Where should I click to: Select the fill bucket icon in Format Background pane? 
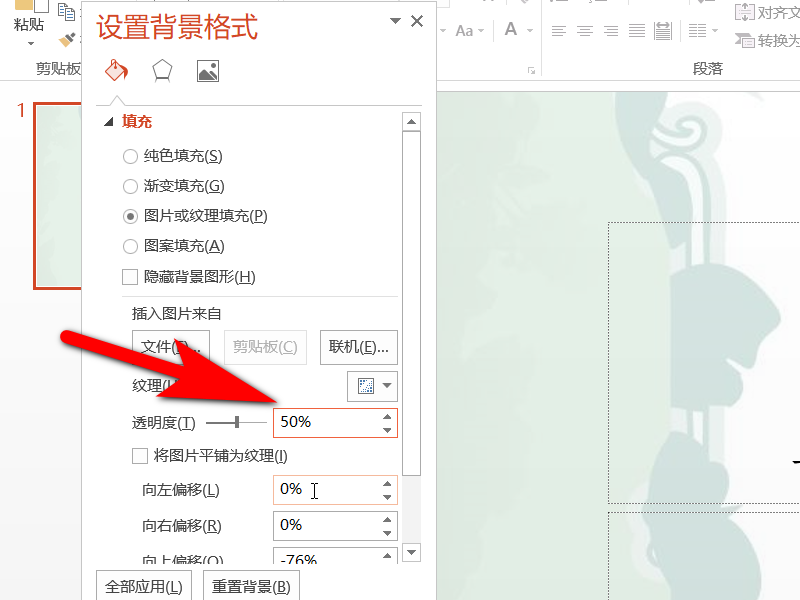[116, 70]
